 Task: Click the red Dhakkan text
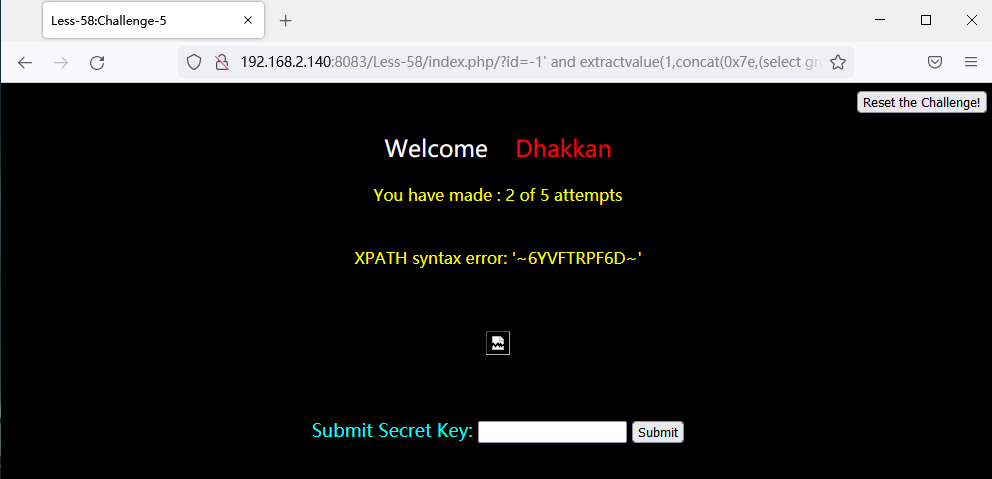(563, 149)
